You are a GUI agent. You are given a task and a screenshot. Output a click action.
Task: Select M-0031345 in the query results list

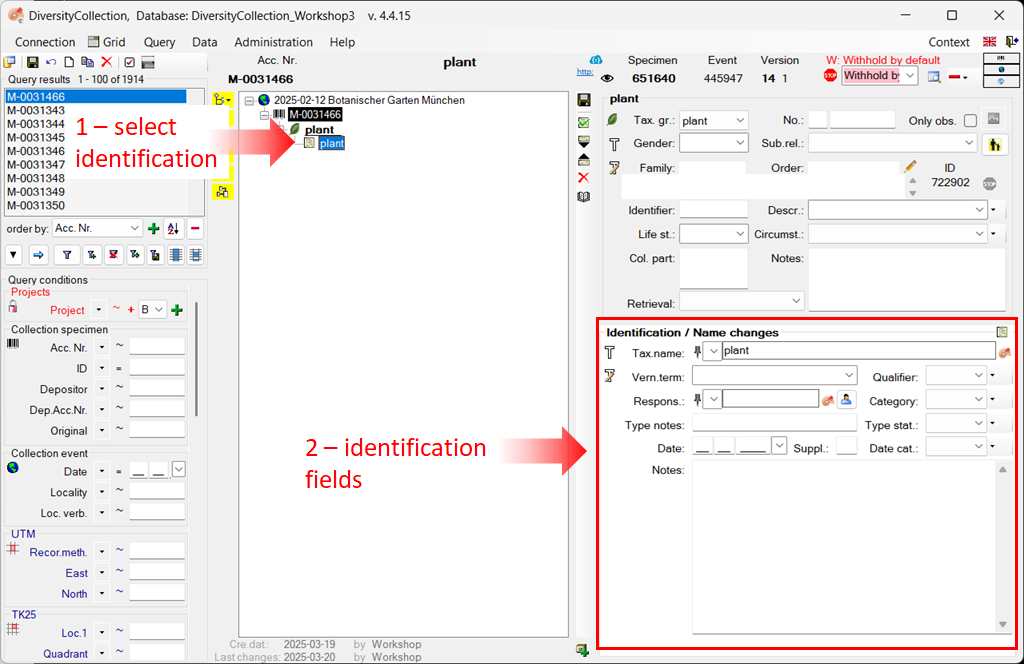coord(36,137)
